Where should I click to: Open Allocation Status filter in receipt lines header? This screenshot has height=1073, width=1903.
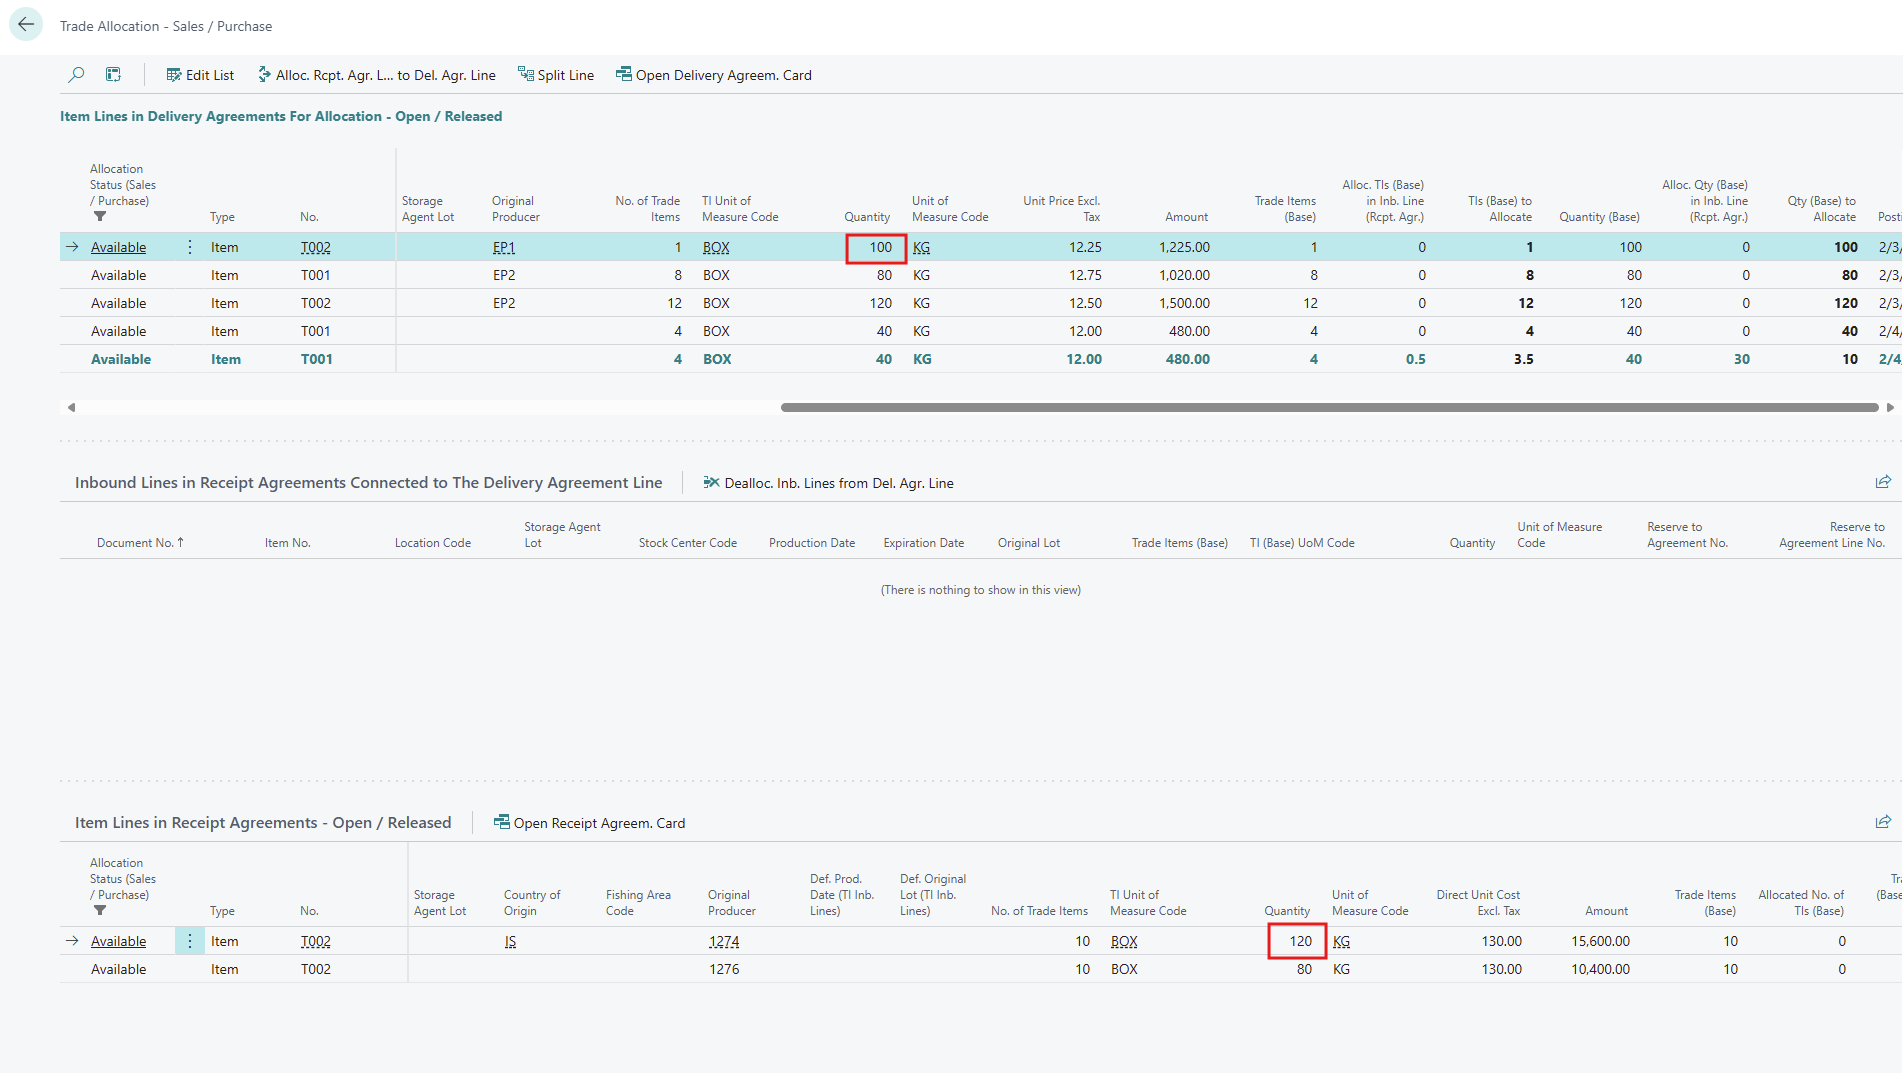pyautogui.click(x=100, y=911)
